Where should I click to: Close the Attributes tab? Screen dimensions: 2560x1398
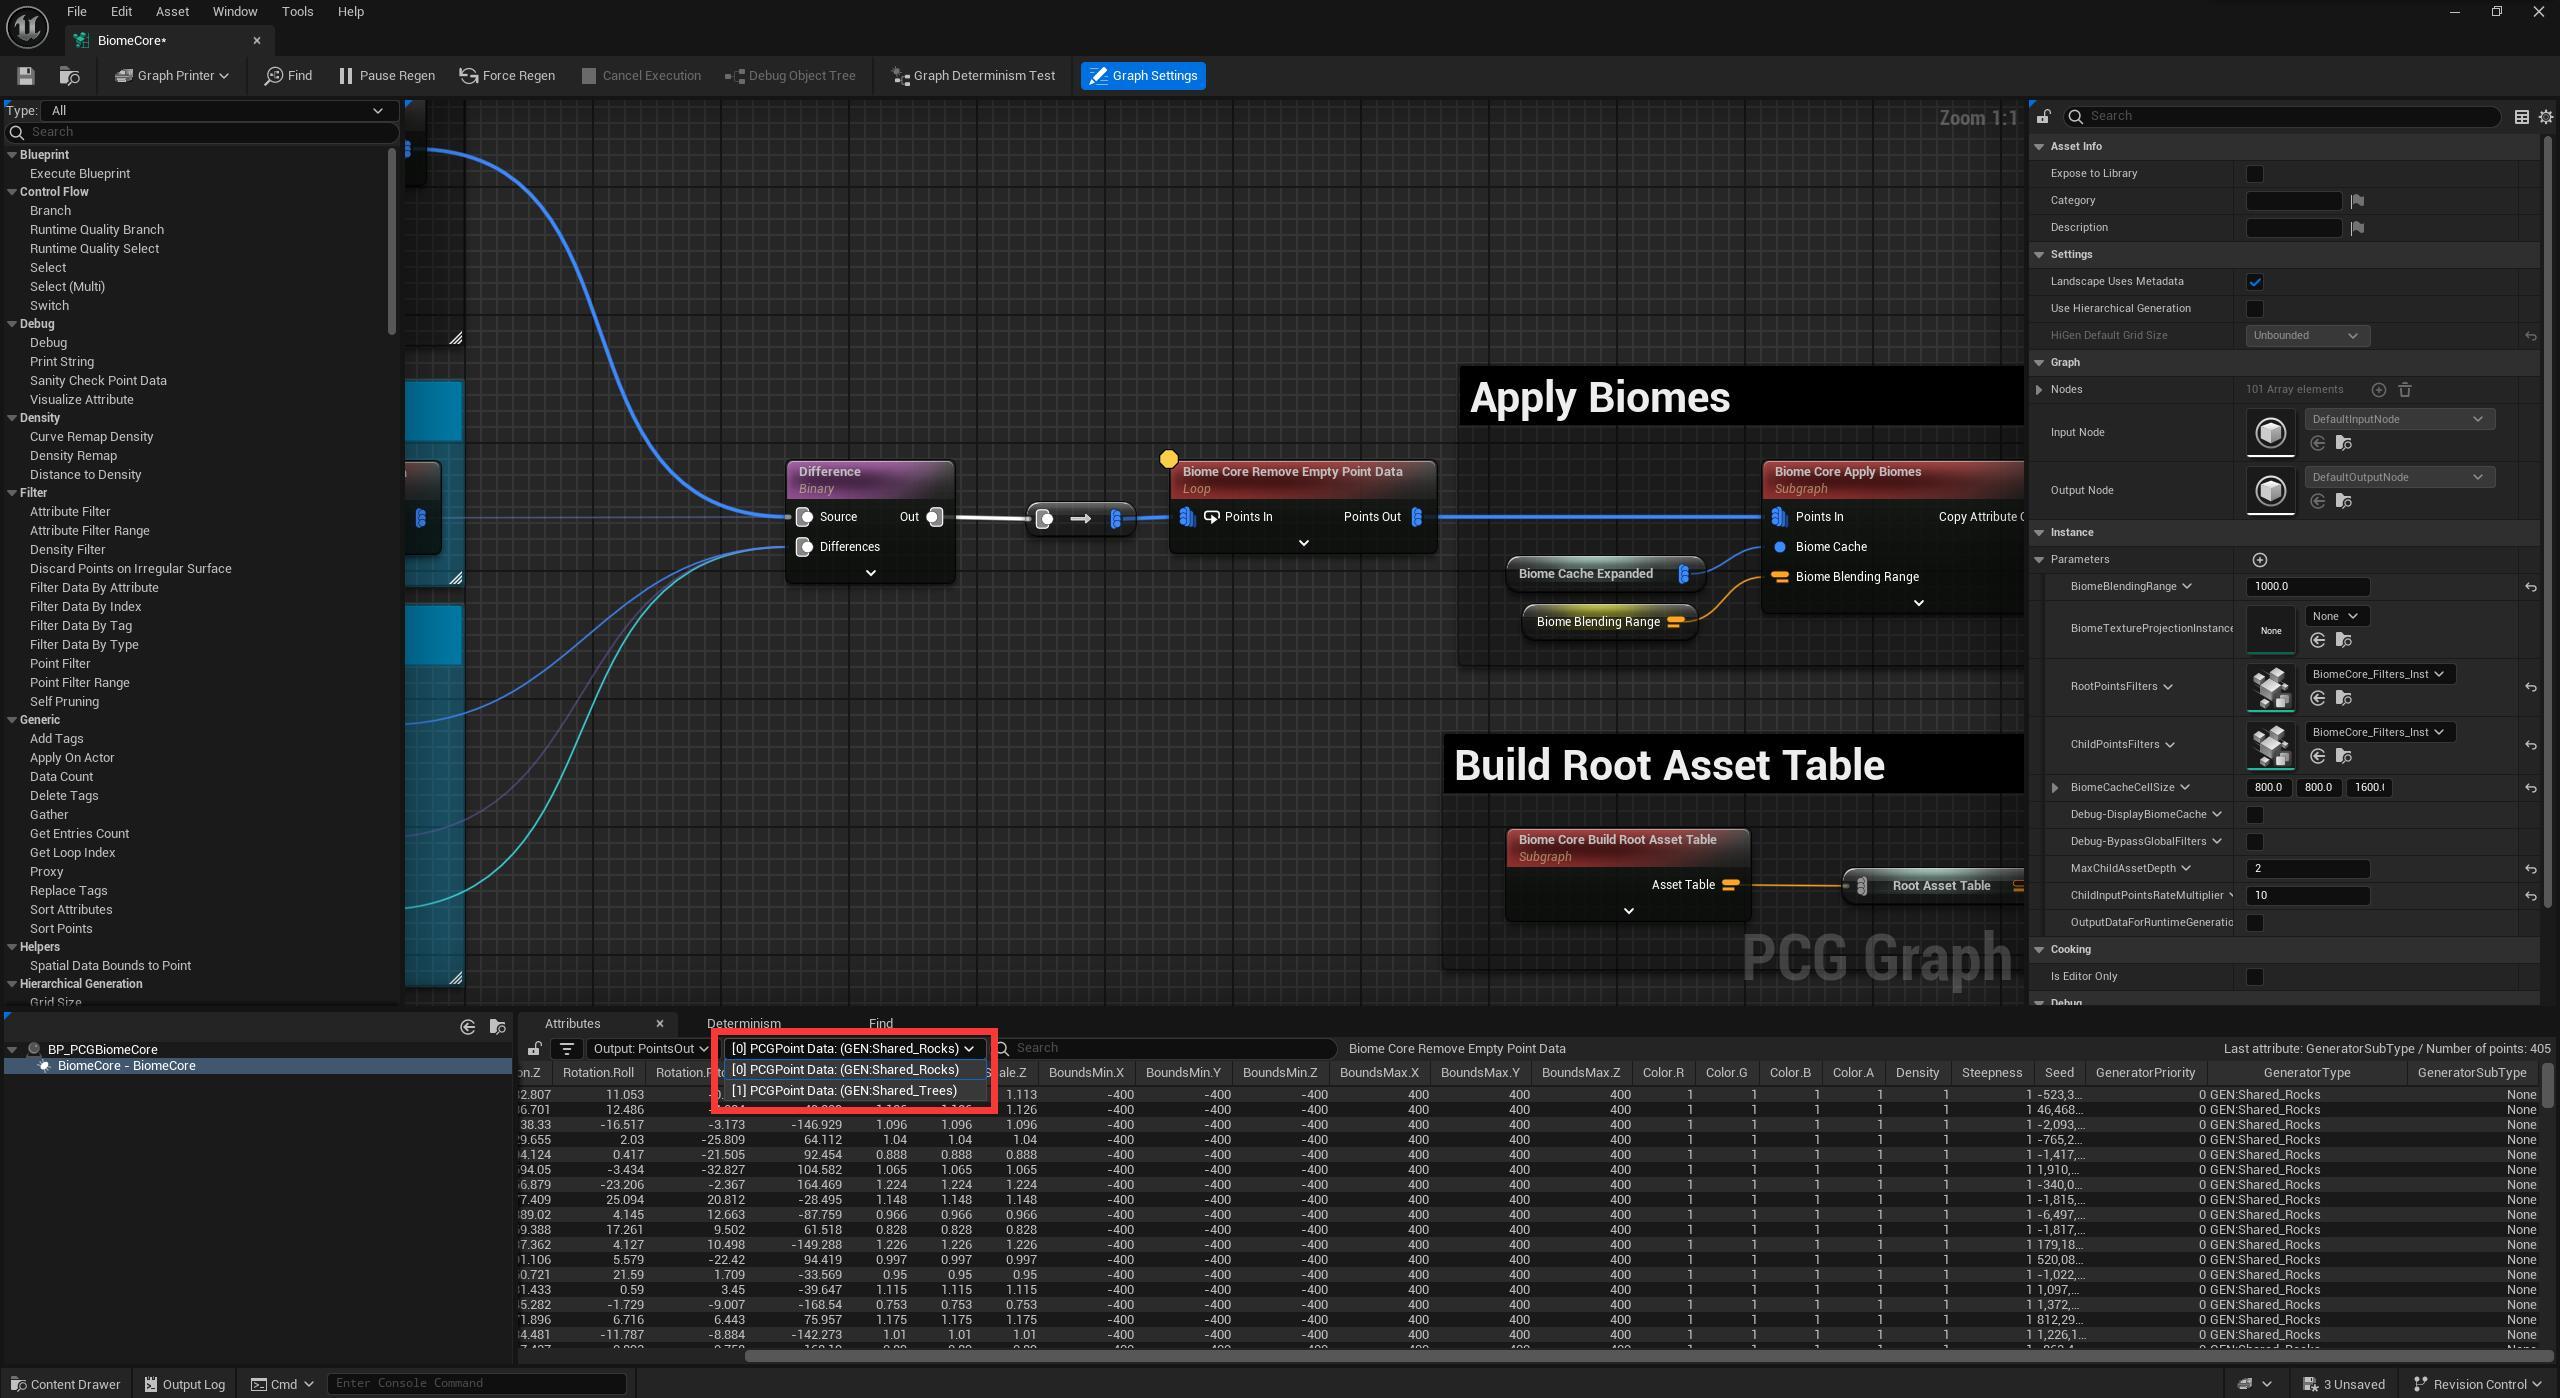click(659, 1024)
